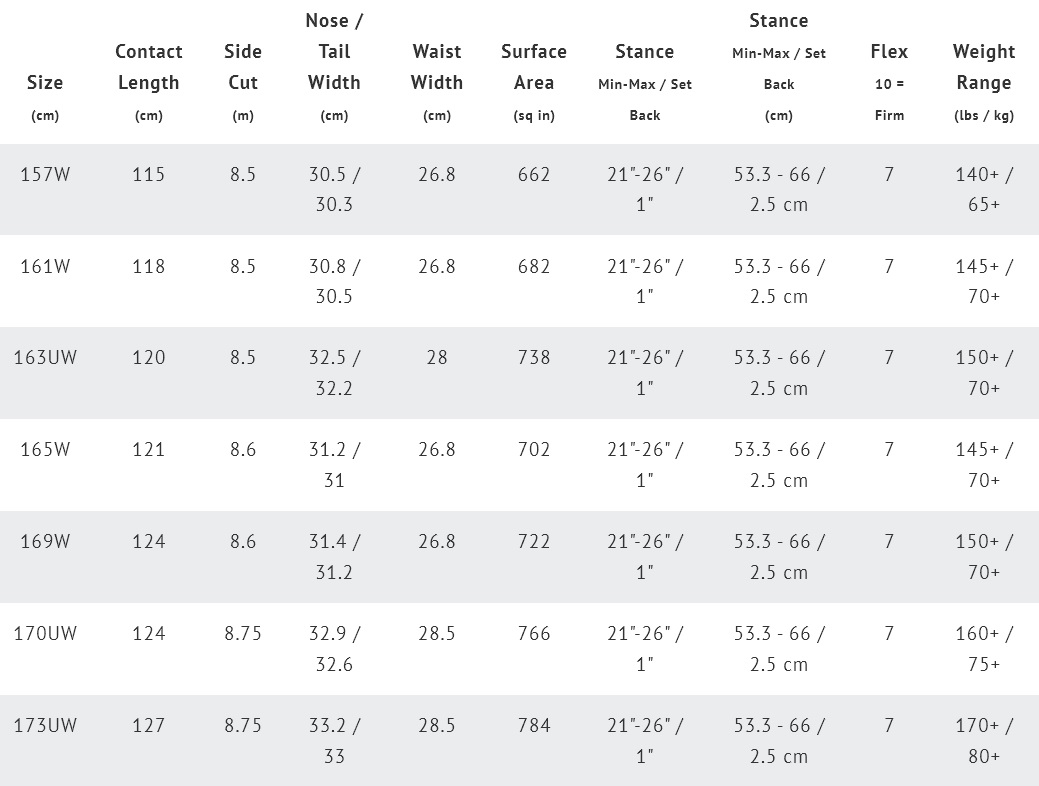This screenshot has width=1039, height=786.
Task: Click the Size column header
Action: (x=45, y=83)
